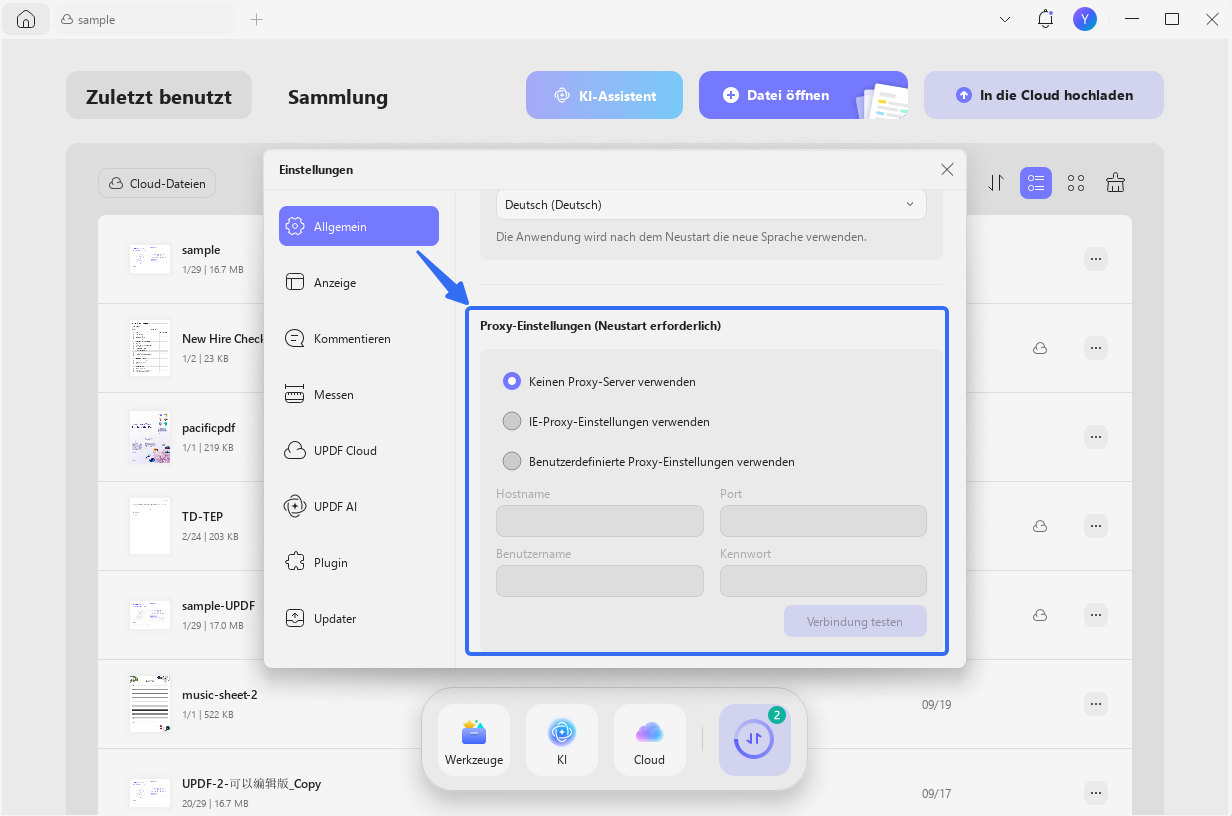Open more options for sample file
This screenshot has height=816, width=1232.
[1096, 259]
